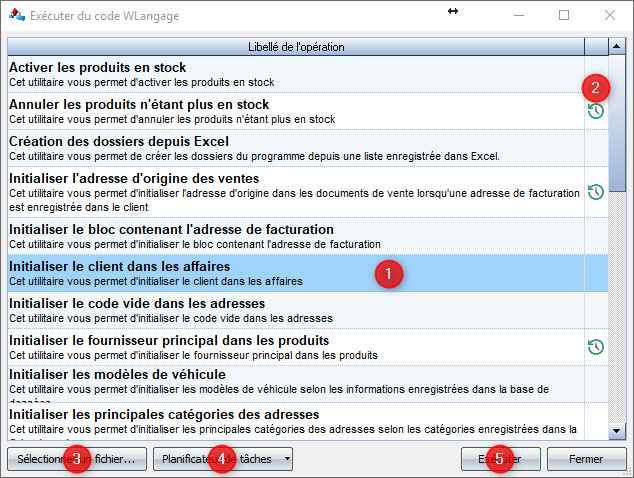This screenshot has width=634, height=478.
Task: Minimize the dialog window
Action: 518,16
